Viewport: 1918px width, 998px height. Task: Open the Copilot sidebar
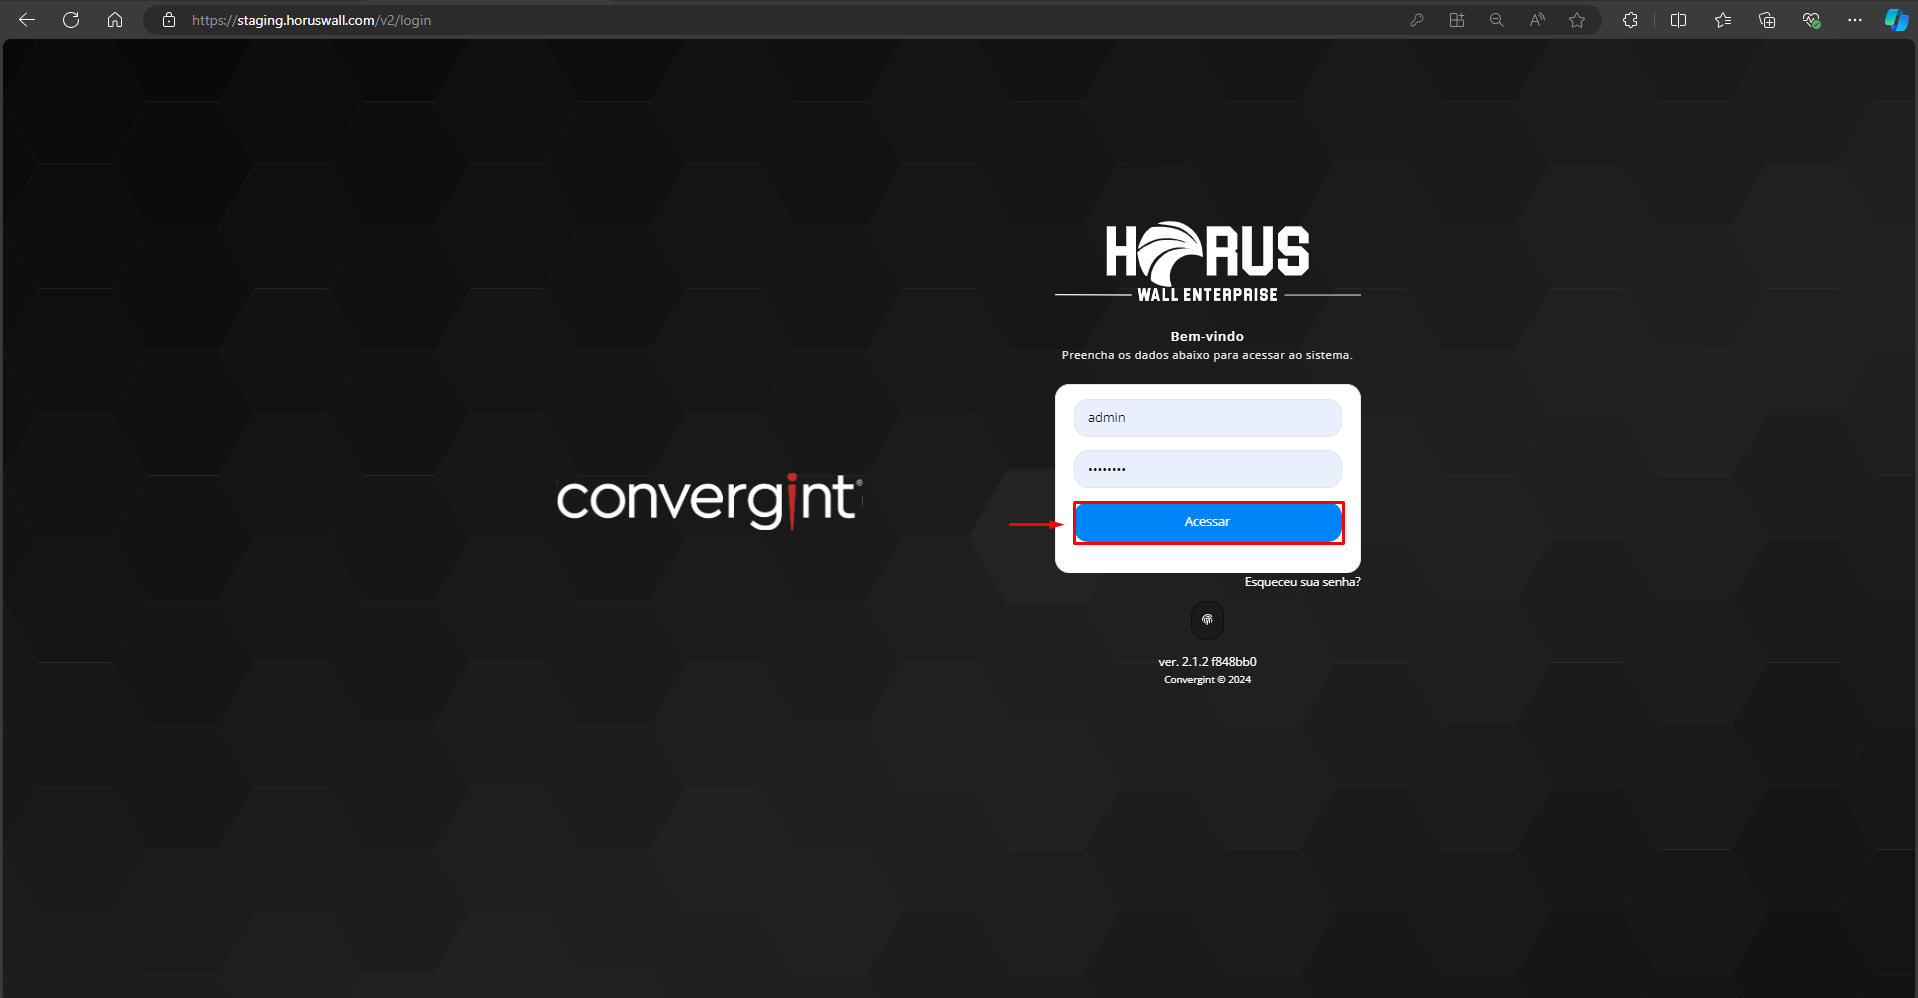coord(1896,19)
